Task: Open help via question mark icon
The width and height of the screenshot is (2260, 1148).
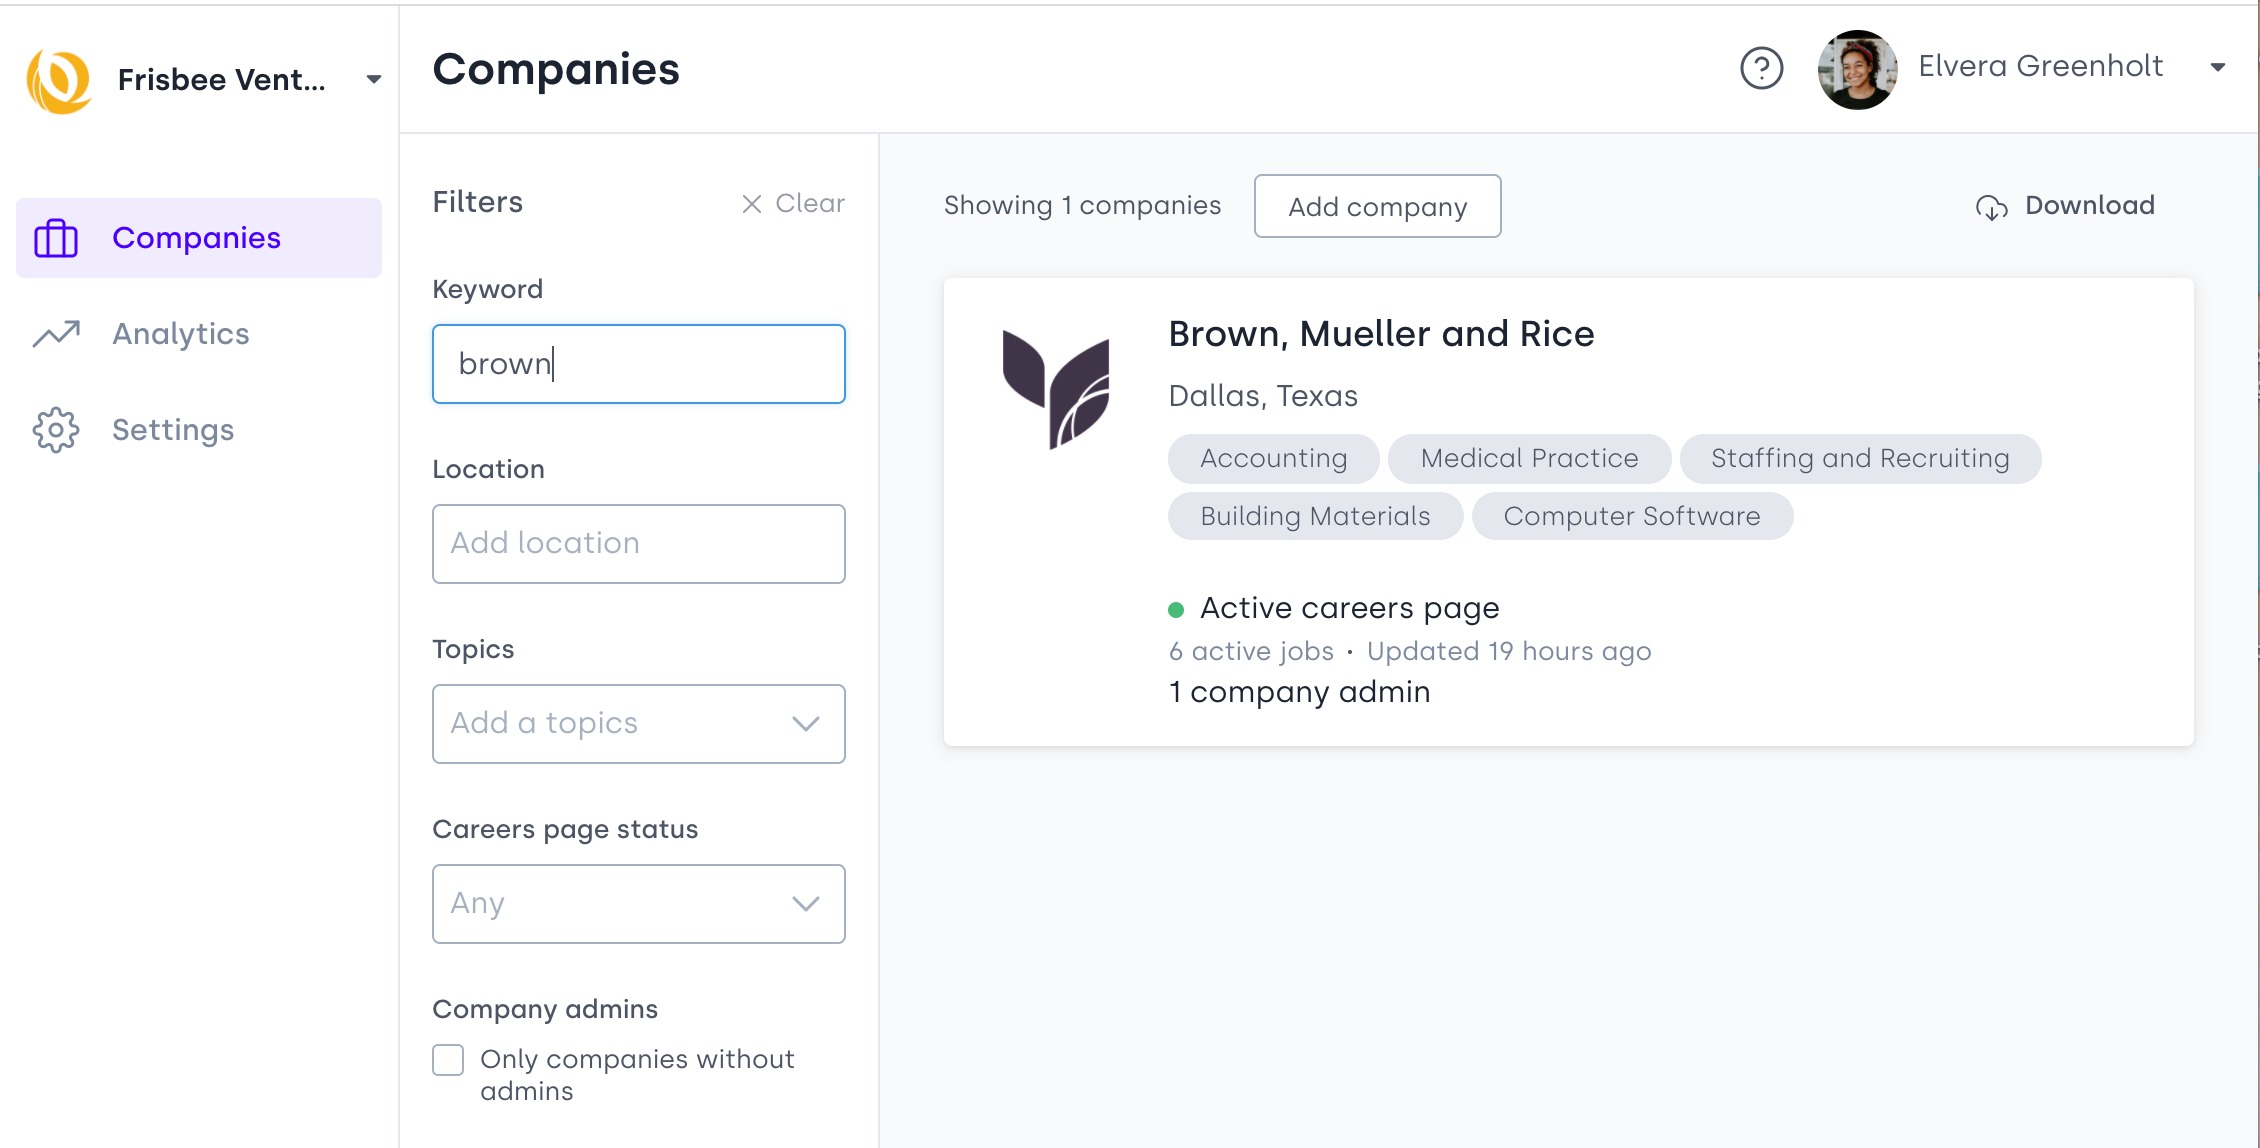Action: (x=1761, y=69)
